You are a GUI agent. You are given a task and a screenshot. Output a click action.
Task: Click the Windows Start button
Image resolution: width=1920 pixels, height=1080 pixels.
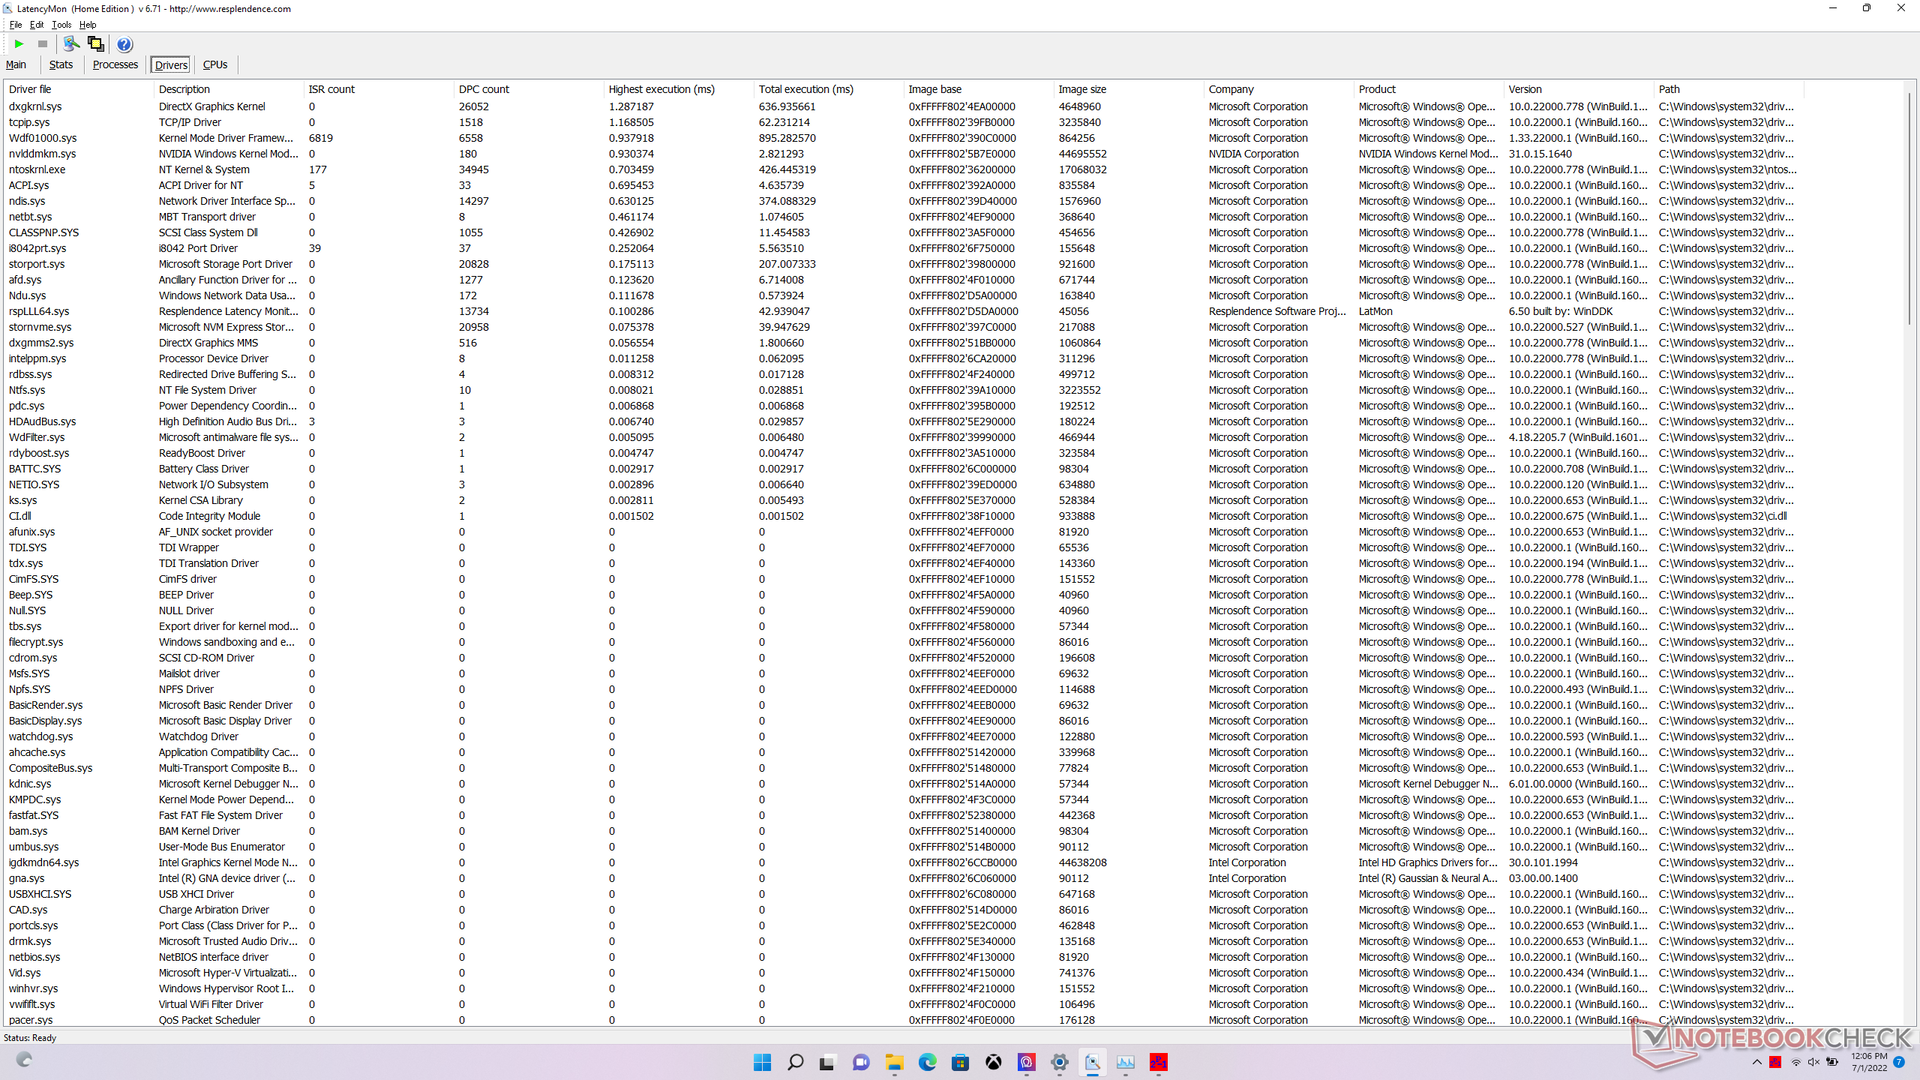coord(762,1062)
